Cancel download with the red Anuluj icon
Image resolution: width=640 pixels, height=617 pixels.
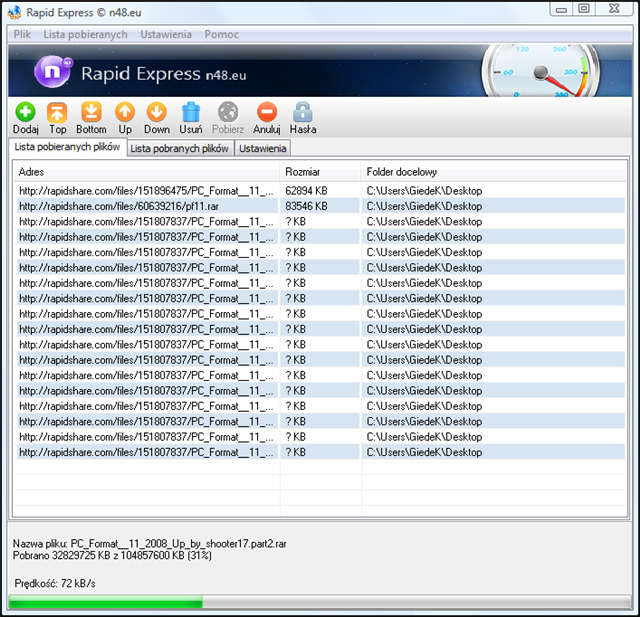[x=267, y=112]
